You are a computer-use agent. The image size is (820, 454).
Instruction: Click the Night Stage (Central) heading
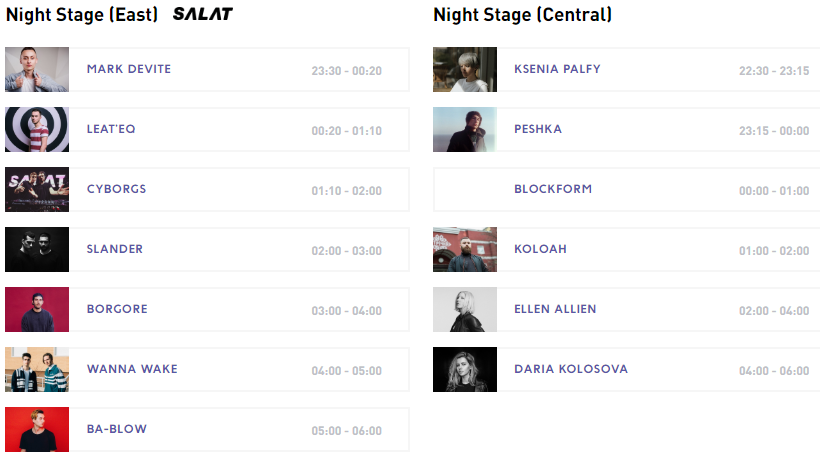(522, 15)
